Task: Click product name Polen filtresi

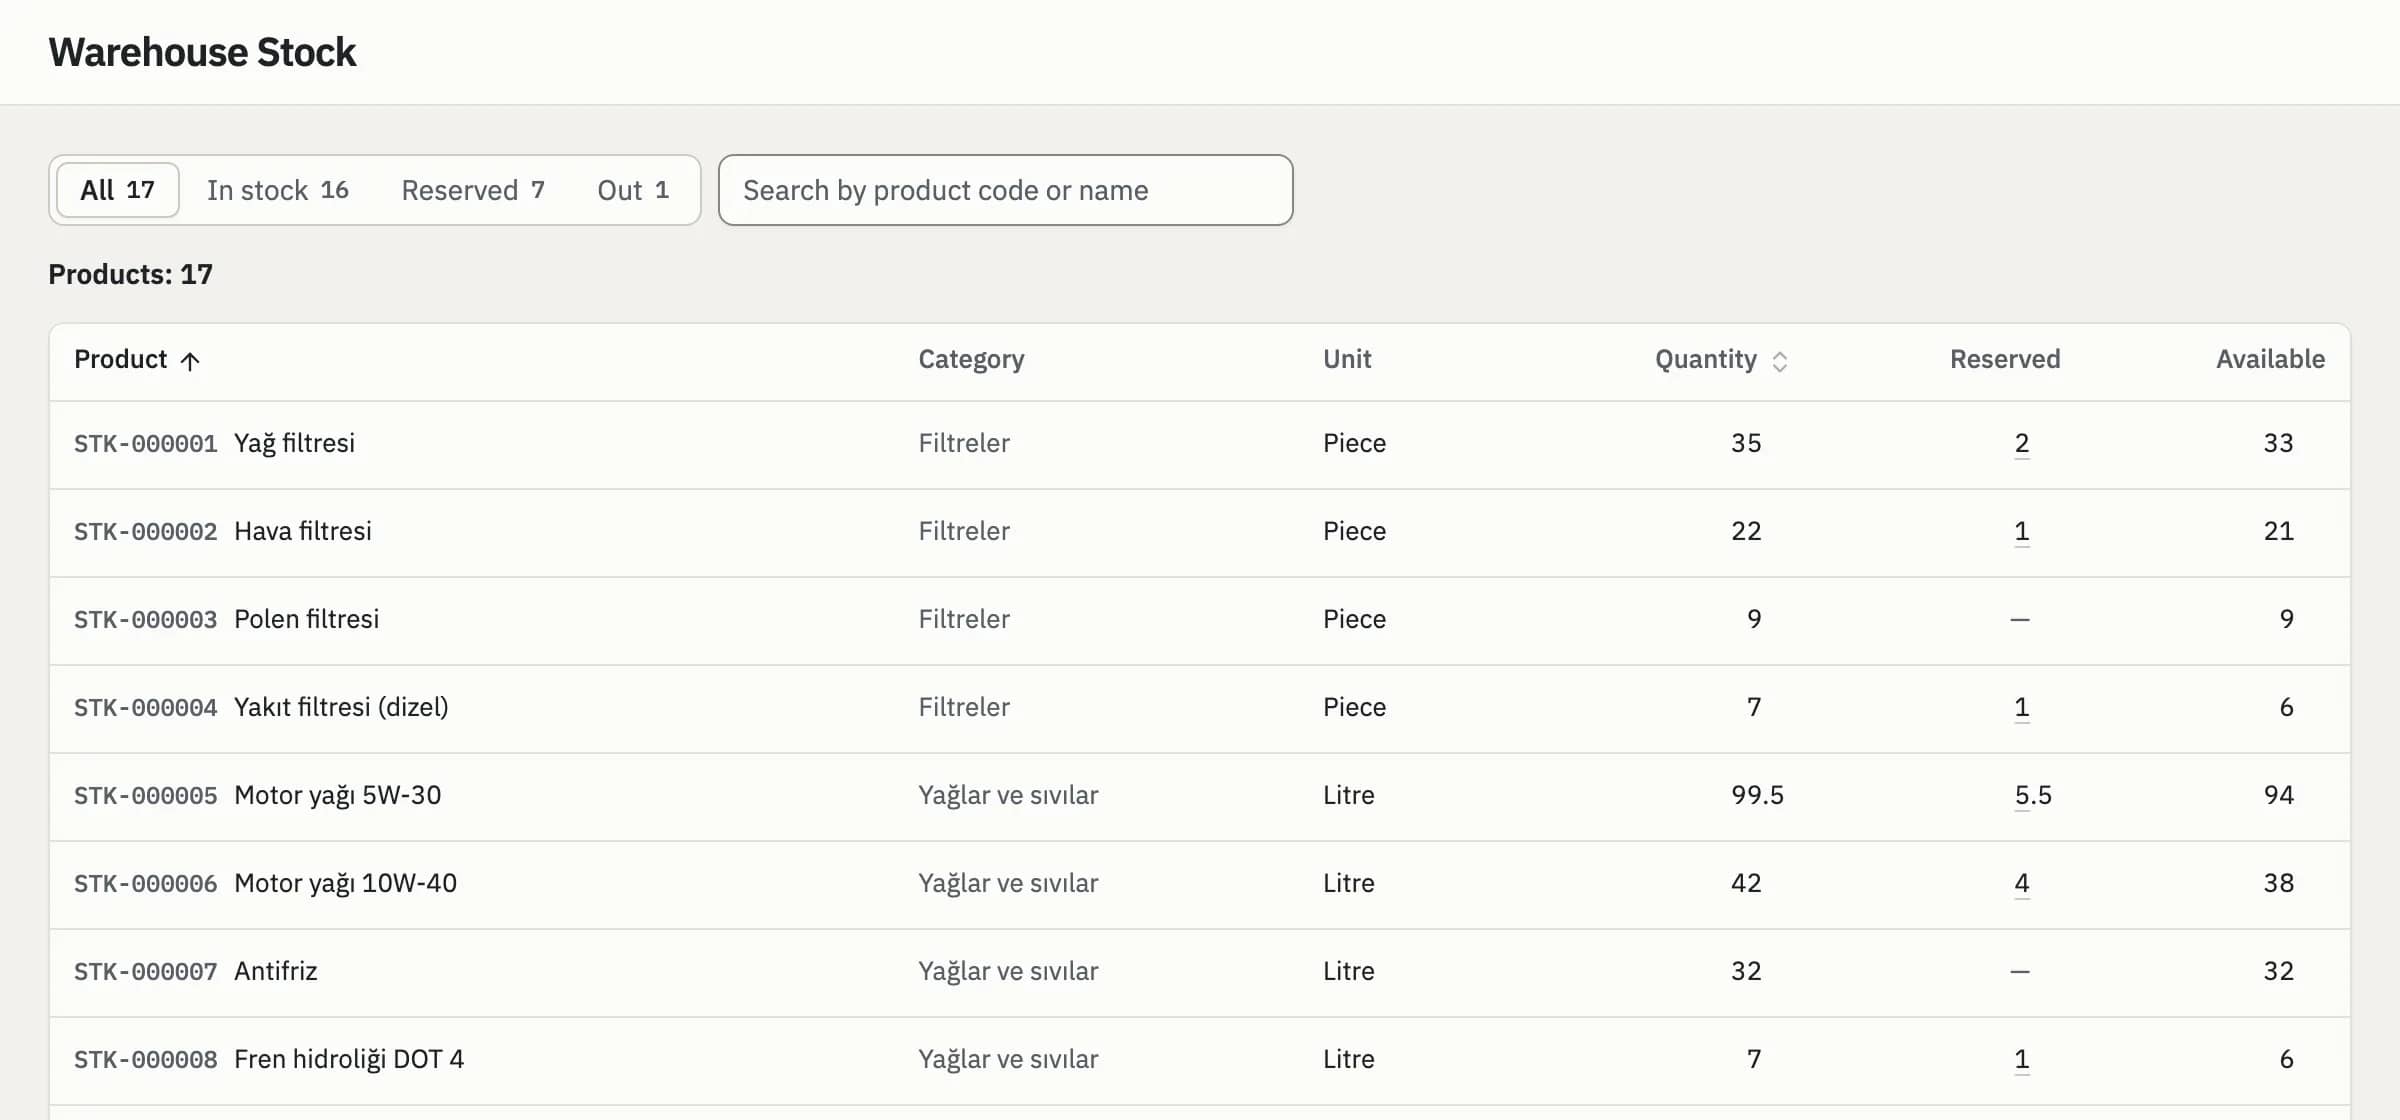Action: pyautogui.click(x=307, y=619)
